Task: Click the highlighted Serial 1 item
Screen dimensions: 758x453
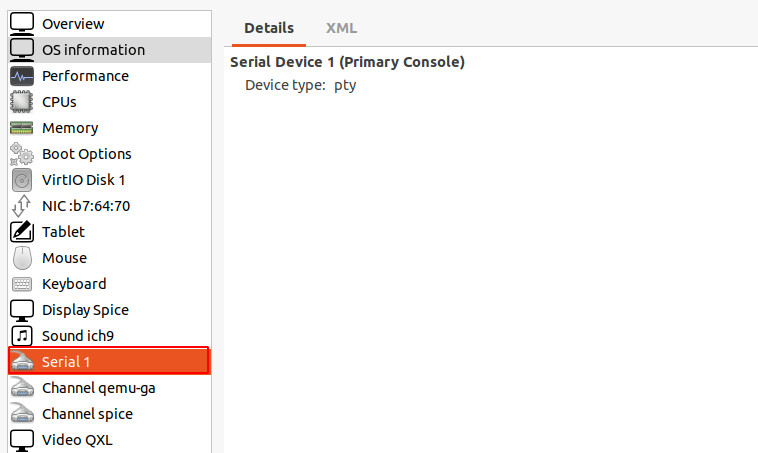Action: click(x=110, y=362)
